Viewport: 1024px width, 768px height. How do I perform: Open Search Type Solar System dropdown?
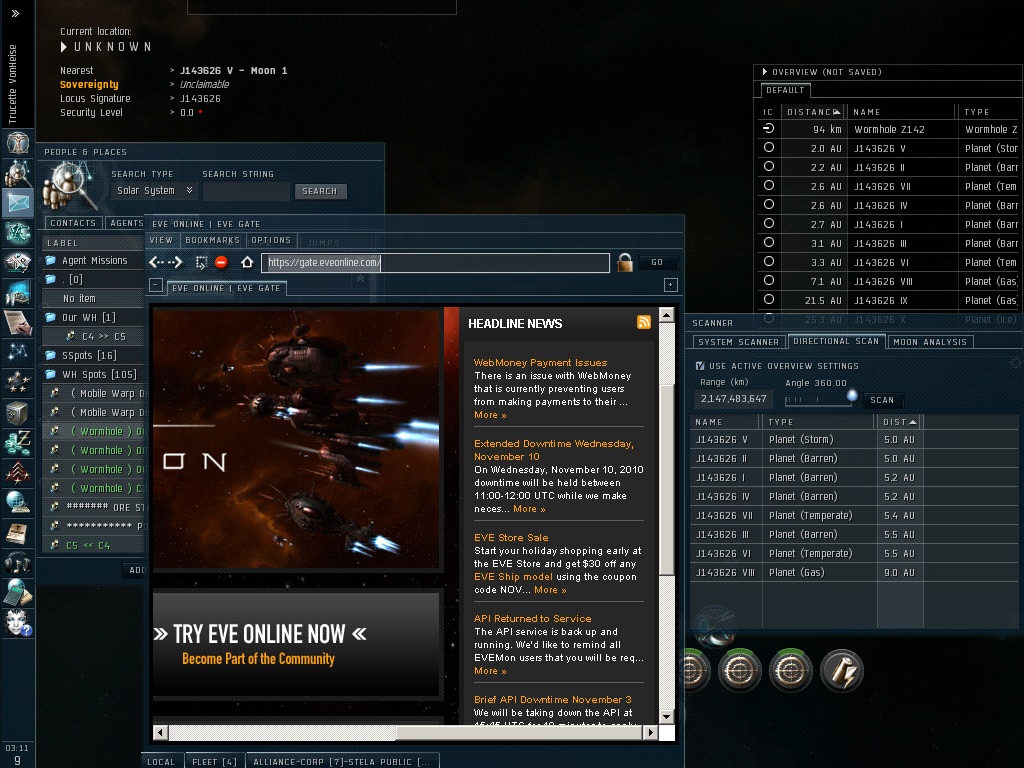[154, 191]
